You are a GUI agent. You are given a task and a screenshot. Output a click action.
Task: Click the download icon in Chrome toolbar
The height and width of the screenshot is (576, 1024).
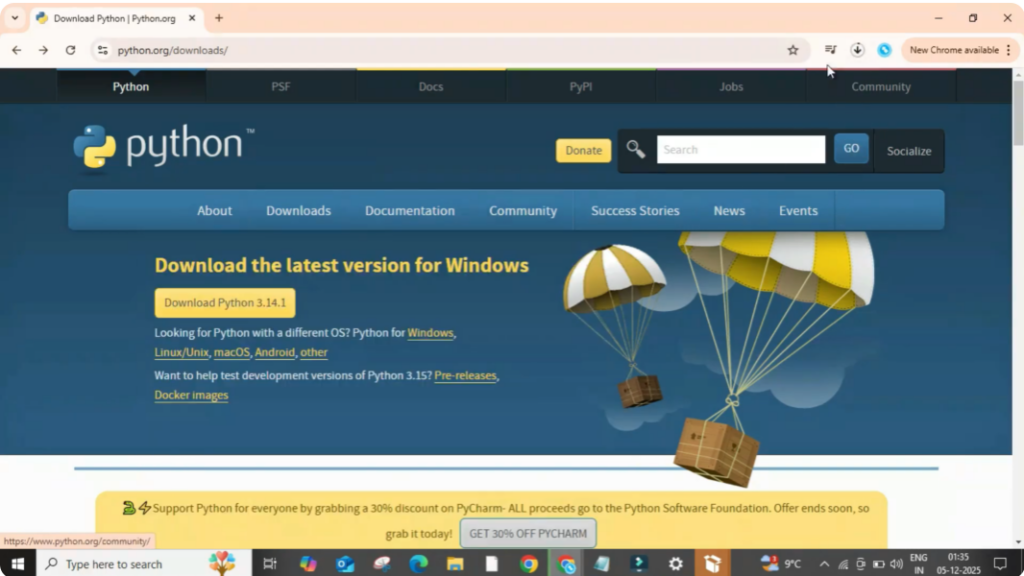(857, 49)
